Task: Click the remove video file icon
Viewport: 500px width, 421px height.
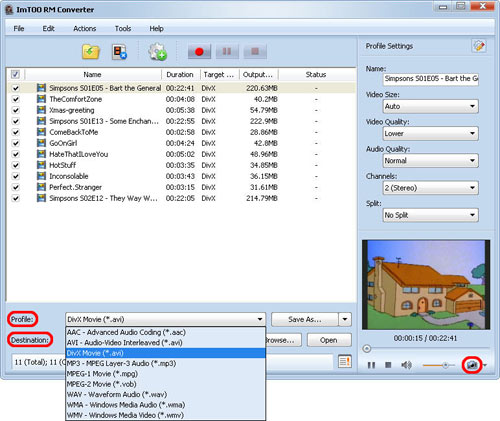Action: click(x=119, y=52)
